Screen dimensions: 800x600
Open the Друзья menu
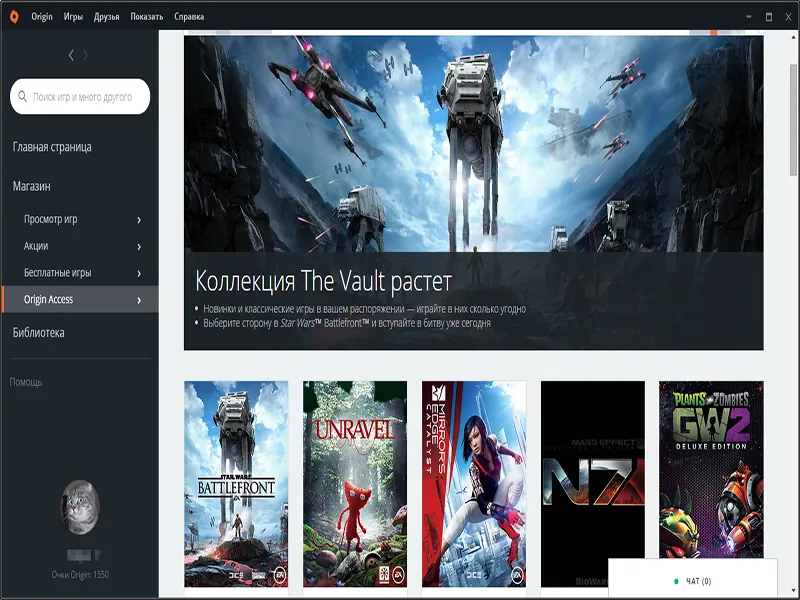pos(106,17)
